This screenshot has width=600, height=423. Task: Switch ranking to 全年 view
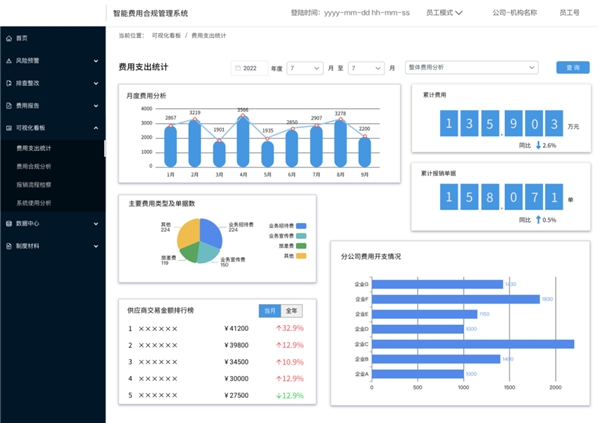click(x=291, y=311)
